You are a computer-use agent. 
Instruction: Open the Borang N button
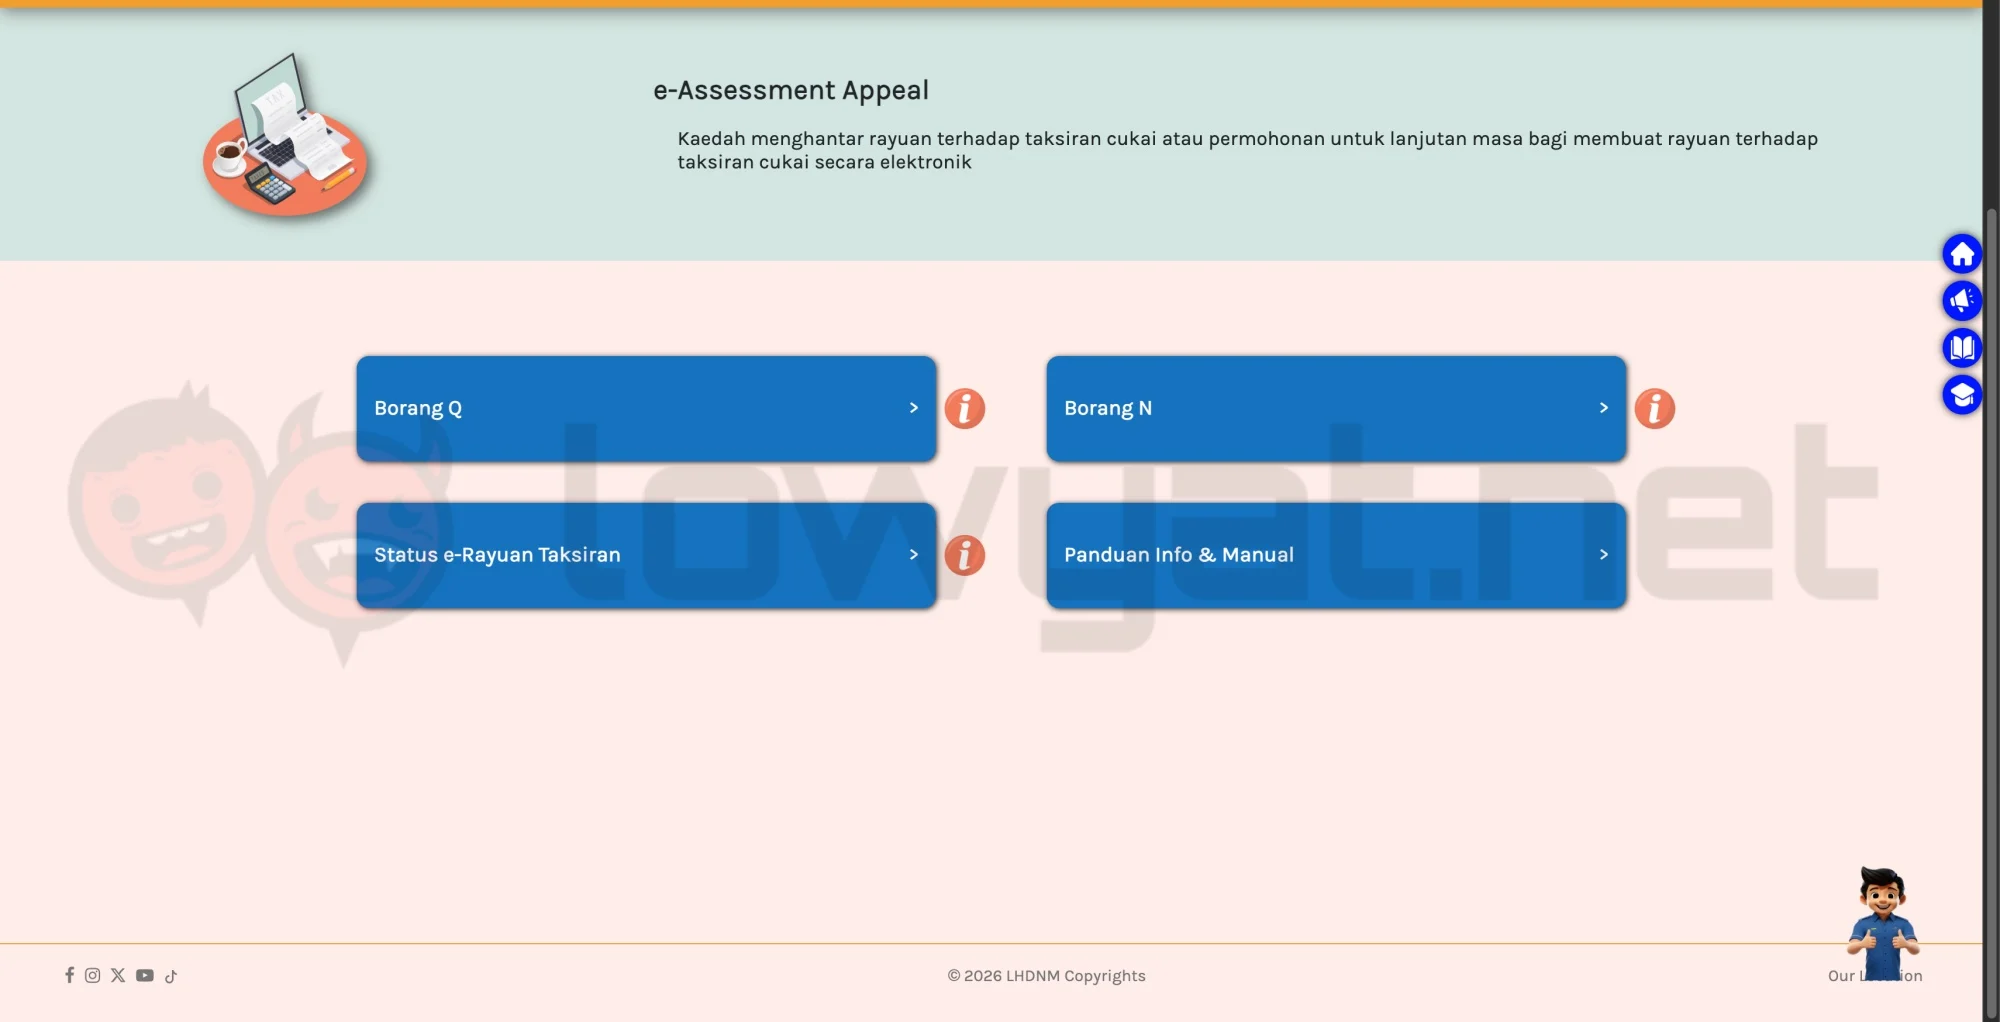1336,408
